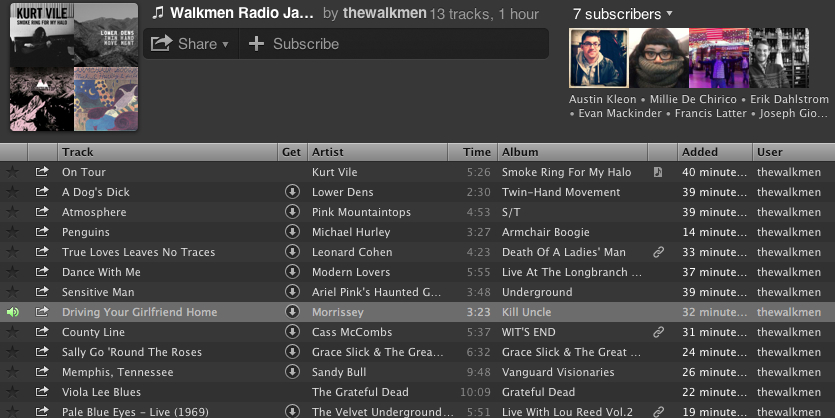Open Austin Kleon subscriber link
Screen dimensions: 835x418
click(602, 99)
